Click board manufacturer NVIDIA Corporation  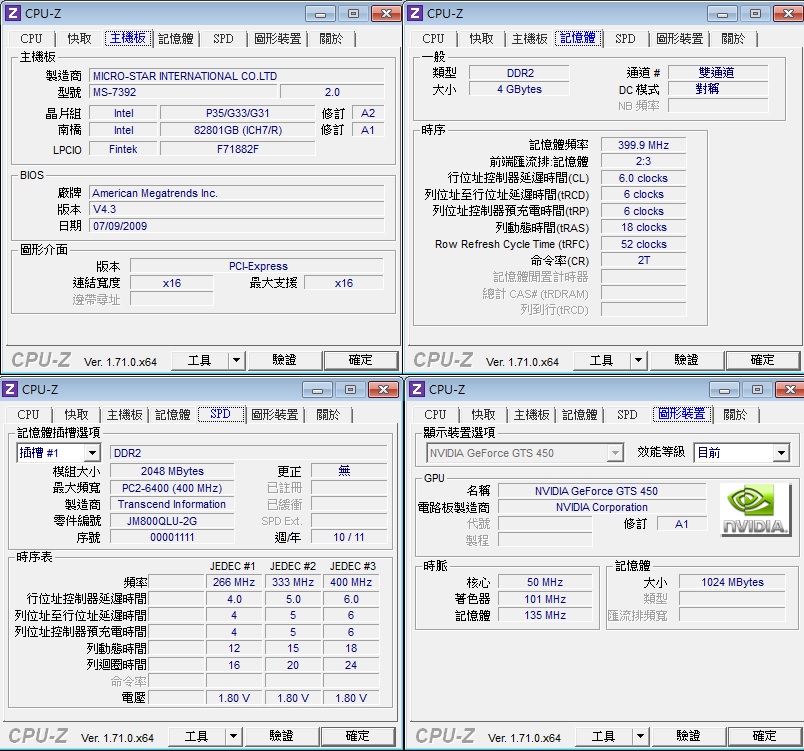tap(602, 508)
